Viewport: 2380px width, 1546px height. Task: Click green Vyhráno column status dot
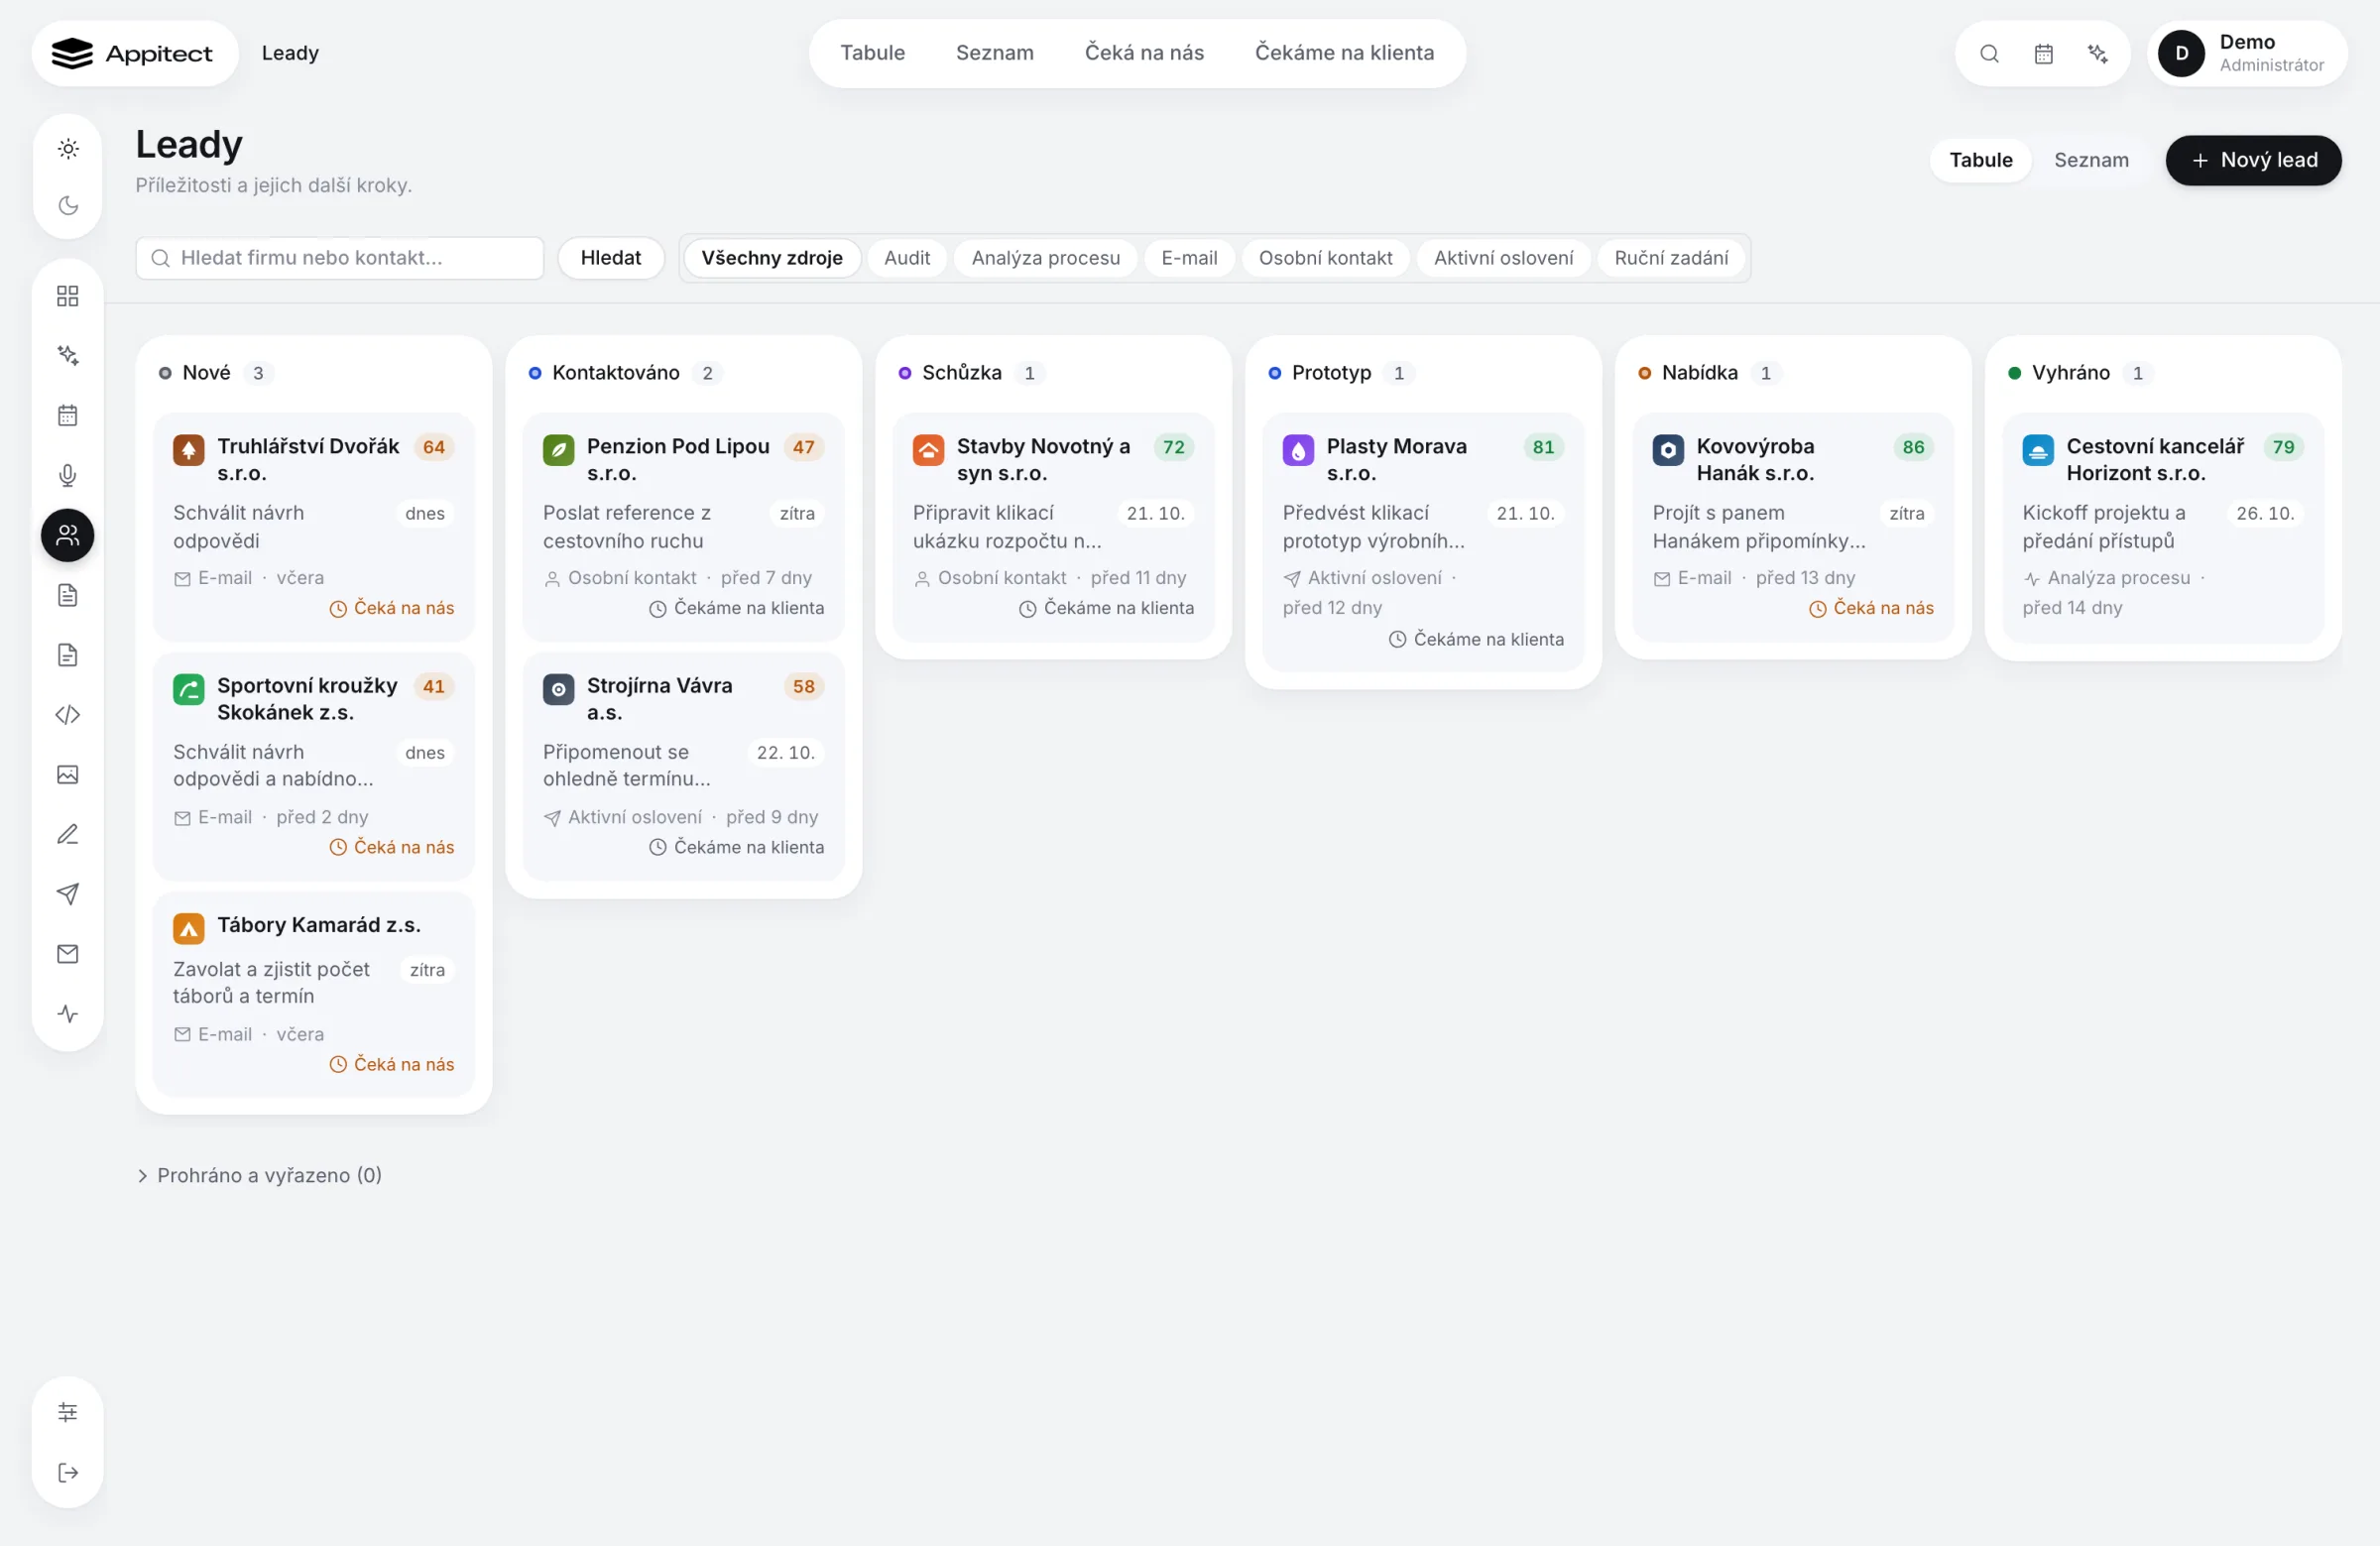pyautogui.click(x=2014, y=373)
